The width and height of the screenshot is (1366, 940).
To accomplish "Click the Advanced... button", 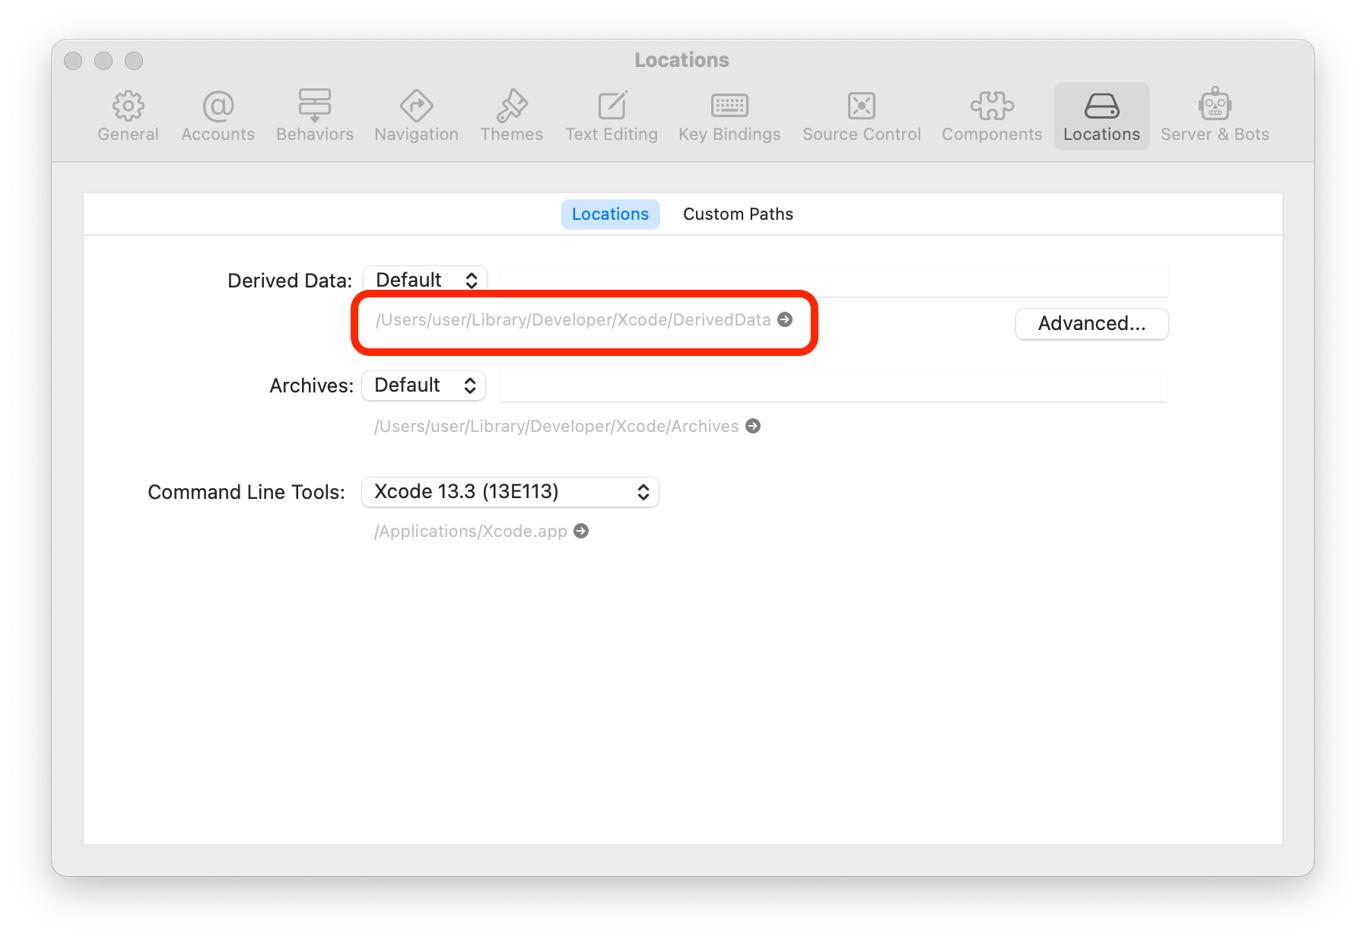I will click(x=1091, y=323).
